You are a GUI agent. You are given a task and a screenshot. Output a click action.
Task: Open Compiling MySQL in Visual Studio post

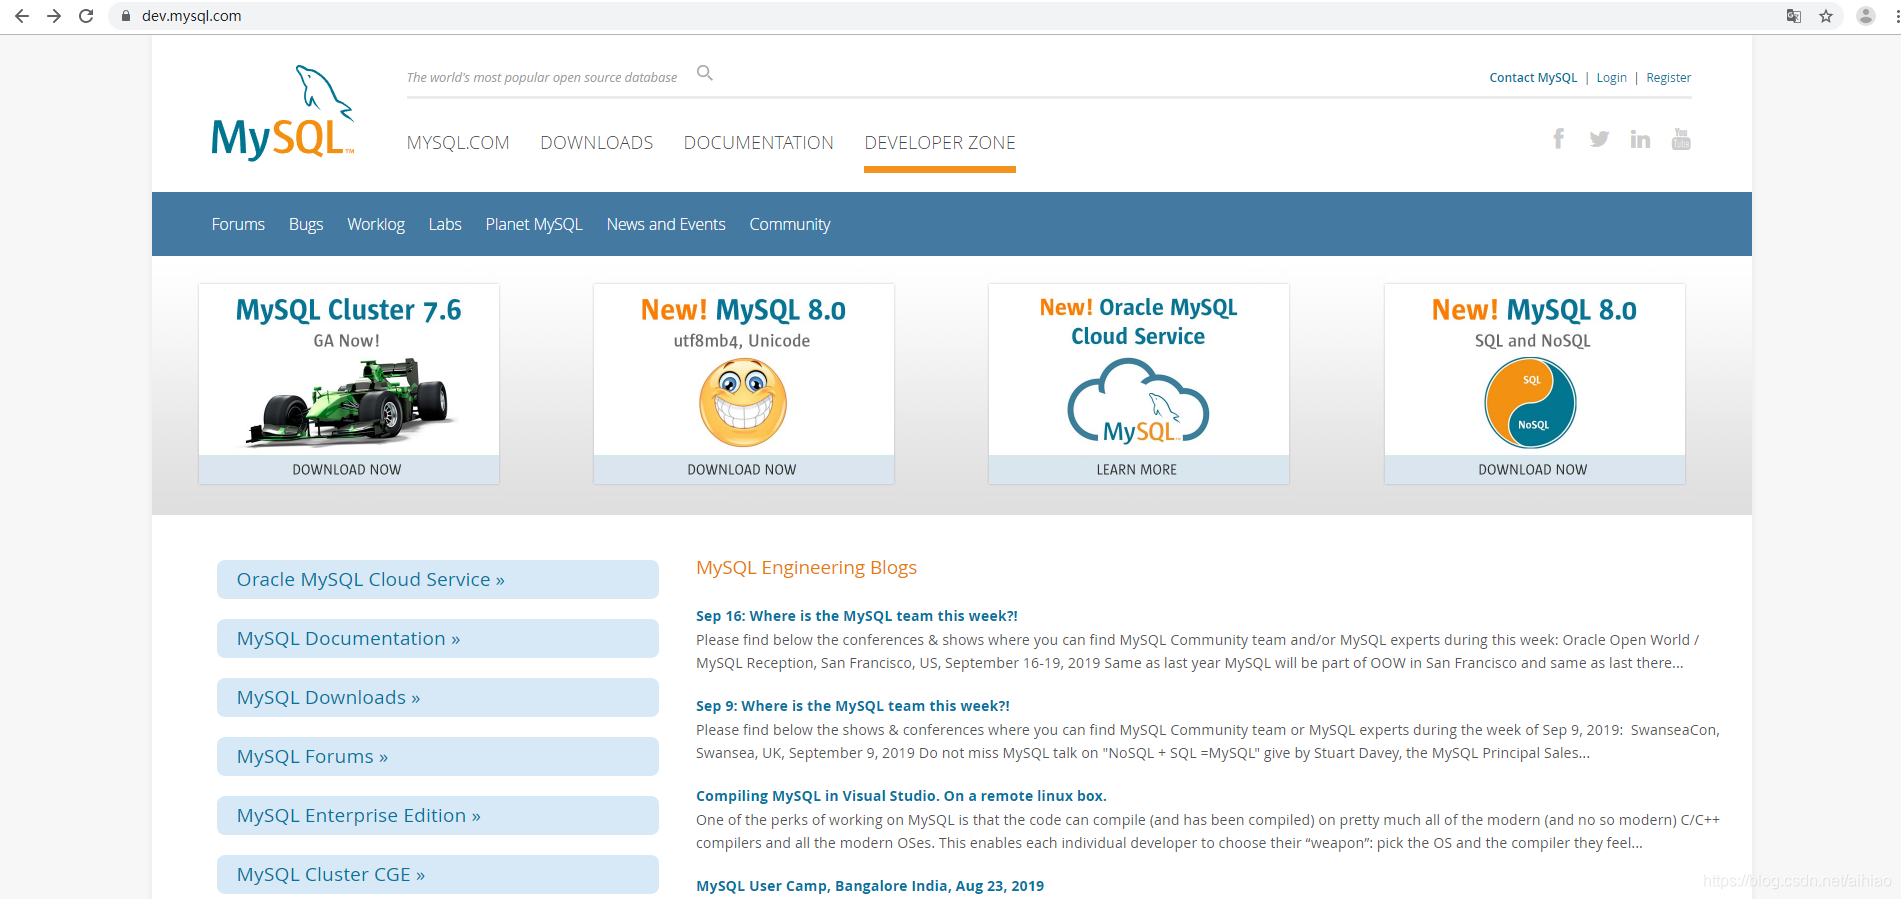901,796
